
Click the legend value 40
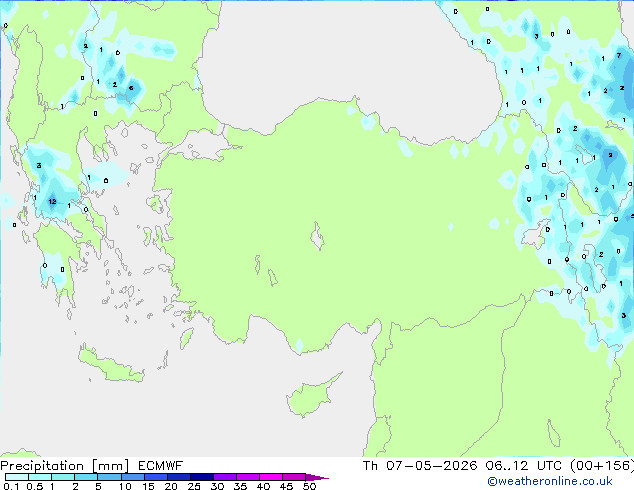264,486
